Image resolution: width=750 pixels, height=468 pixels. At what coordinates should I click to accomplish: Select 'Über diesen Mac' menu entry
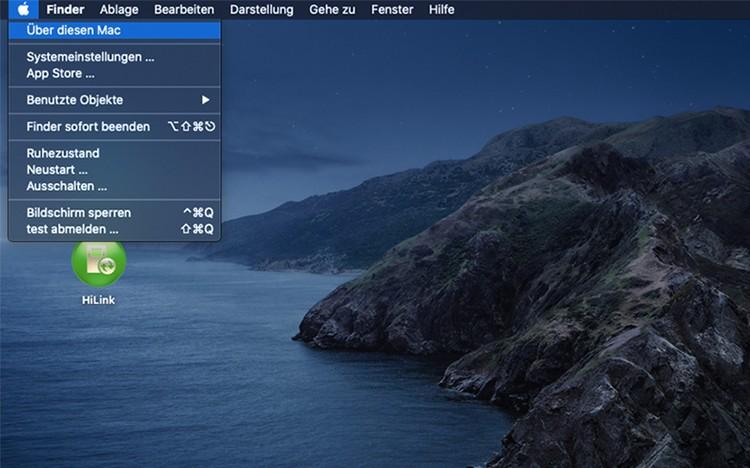pyautogui.click(x=73, y=30)
